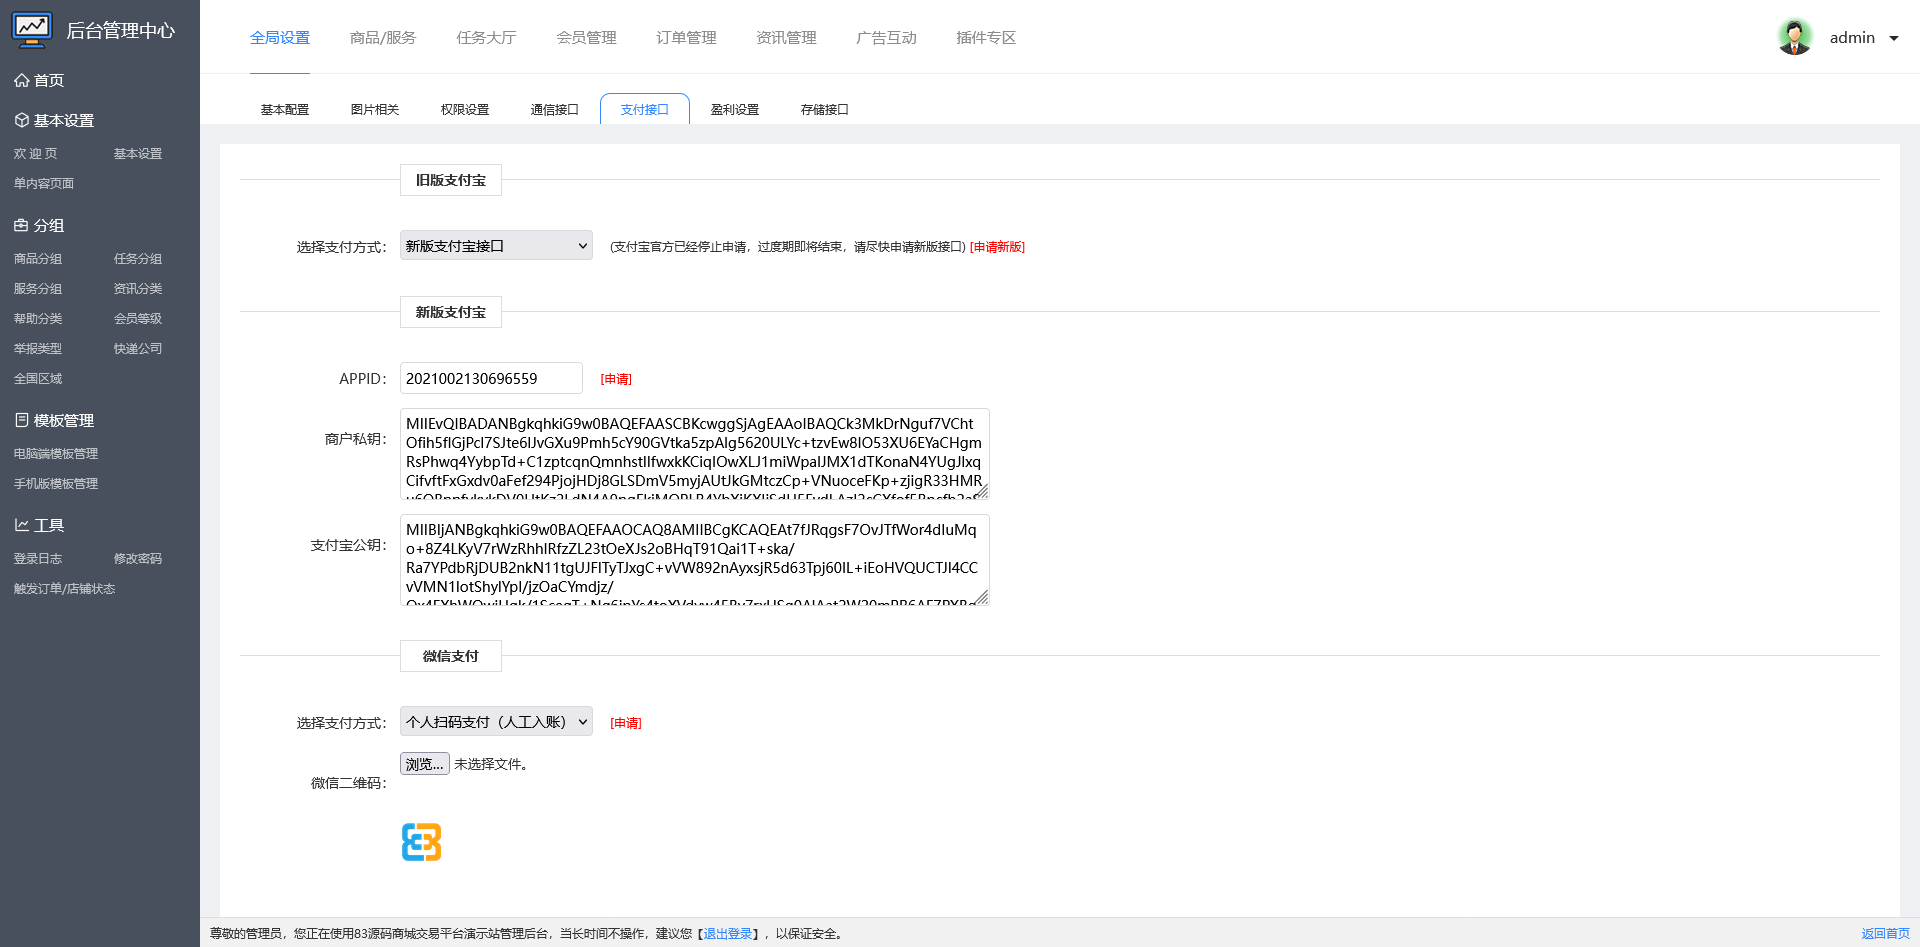Grab the 商户私钥 textarea resize handle
This screenshot has width=1920, height=947.
pyautogui.click(x=982, y=492)
